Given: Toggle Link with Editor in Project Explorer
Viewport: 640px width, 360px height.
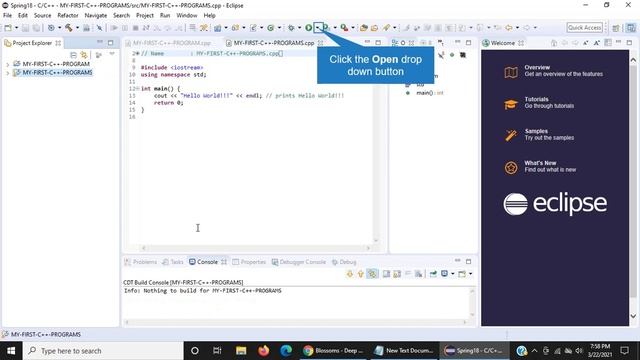Looking at the screenshot, I should 84,55.
